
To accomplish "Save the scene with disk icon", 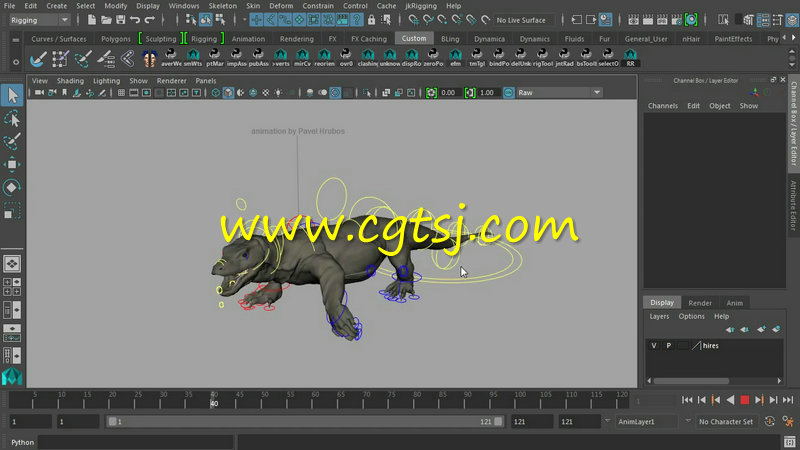I will pos(120,20).
